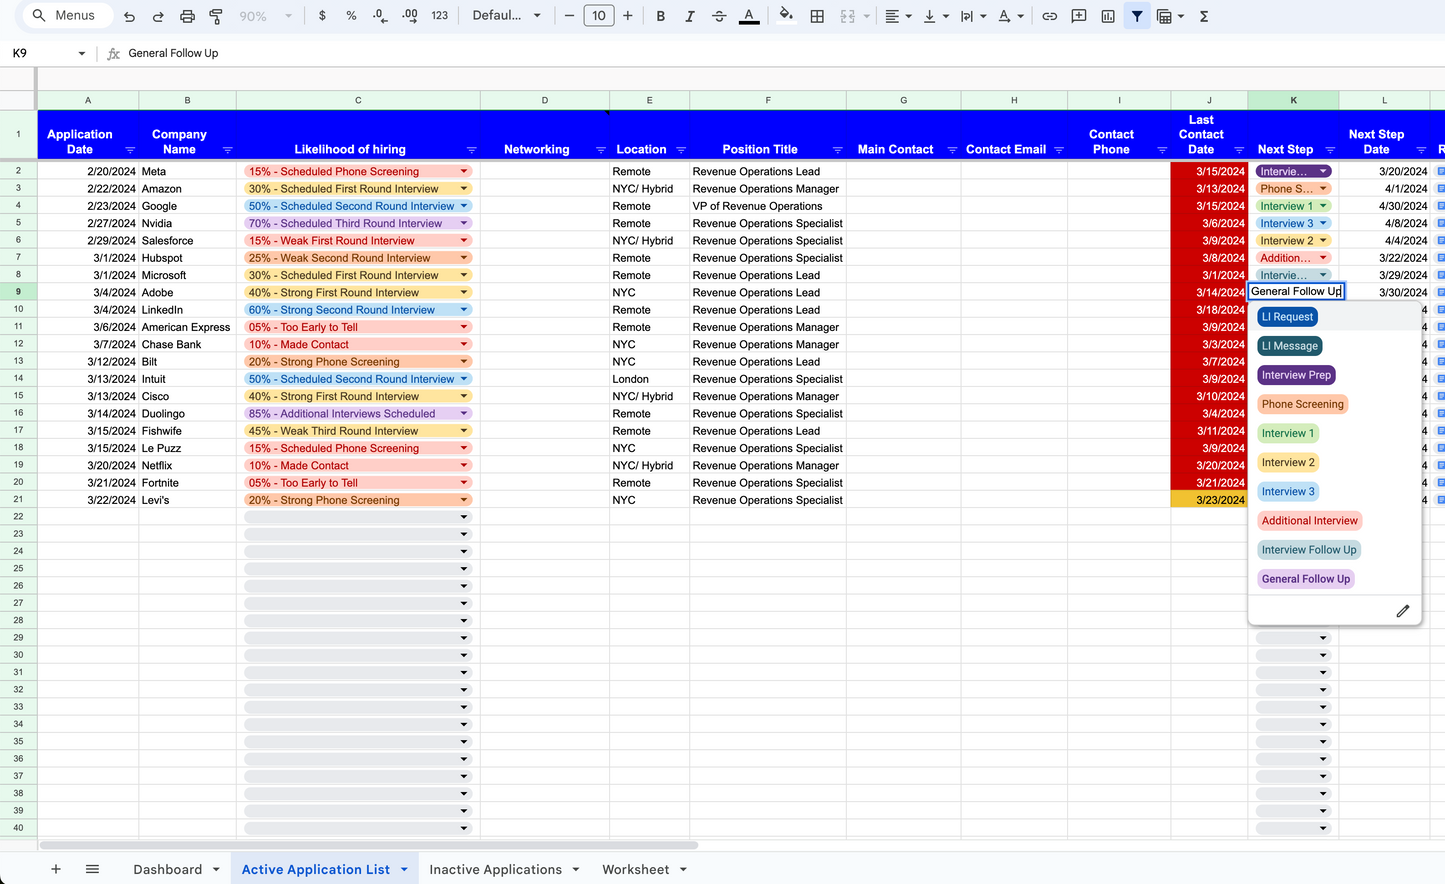This screenshot has width=1445, height=884.
Task: Toggle bold formatting
Action: [660, 16]
